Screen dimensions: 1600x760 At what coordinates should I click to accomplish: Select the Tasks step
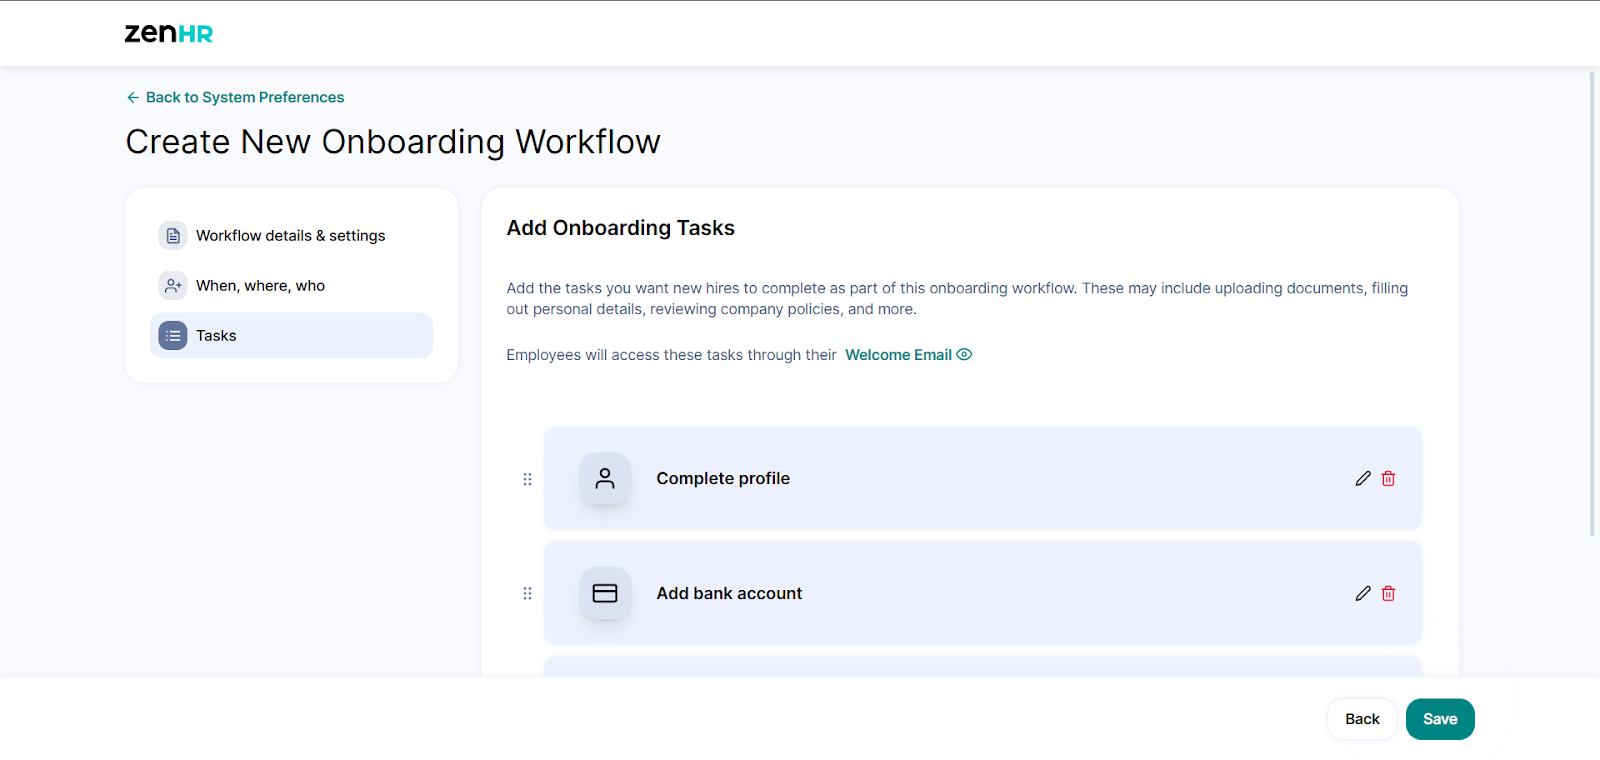291,335
